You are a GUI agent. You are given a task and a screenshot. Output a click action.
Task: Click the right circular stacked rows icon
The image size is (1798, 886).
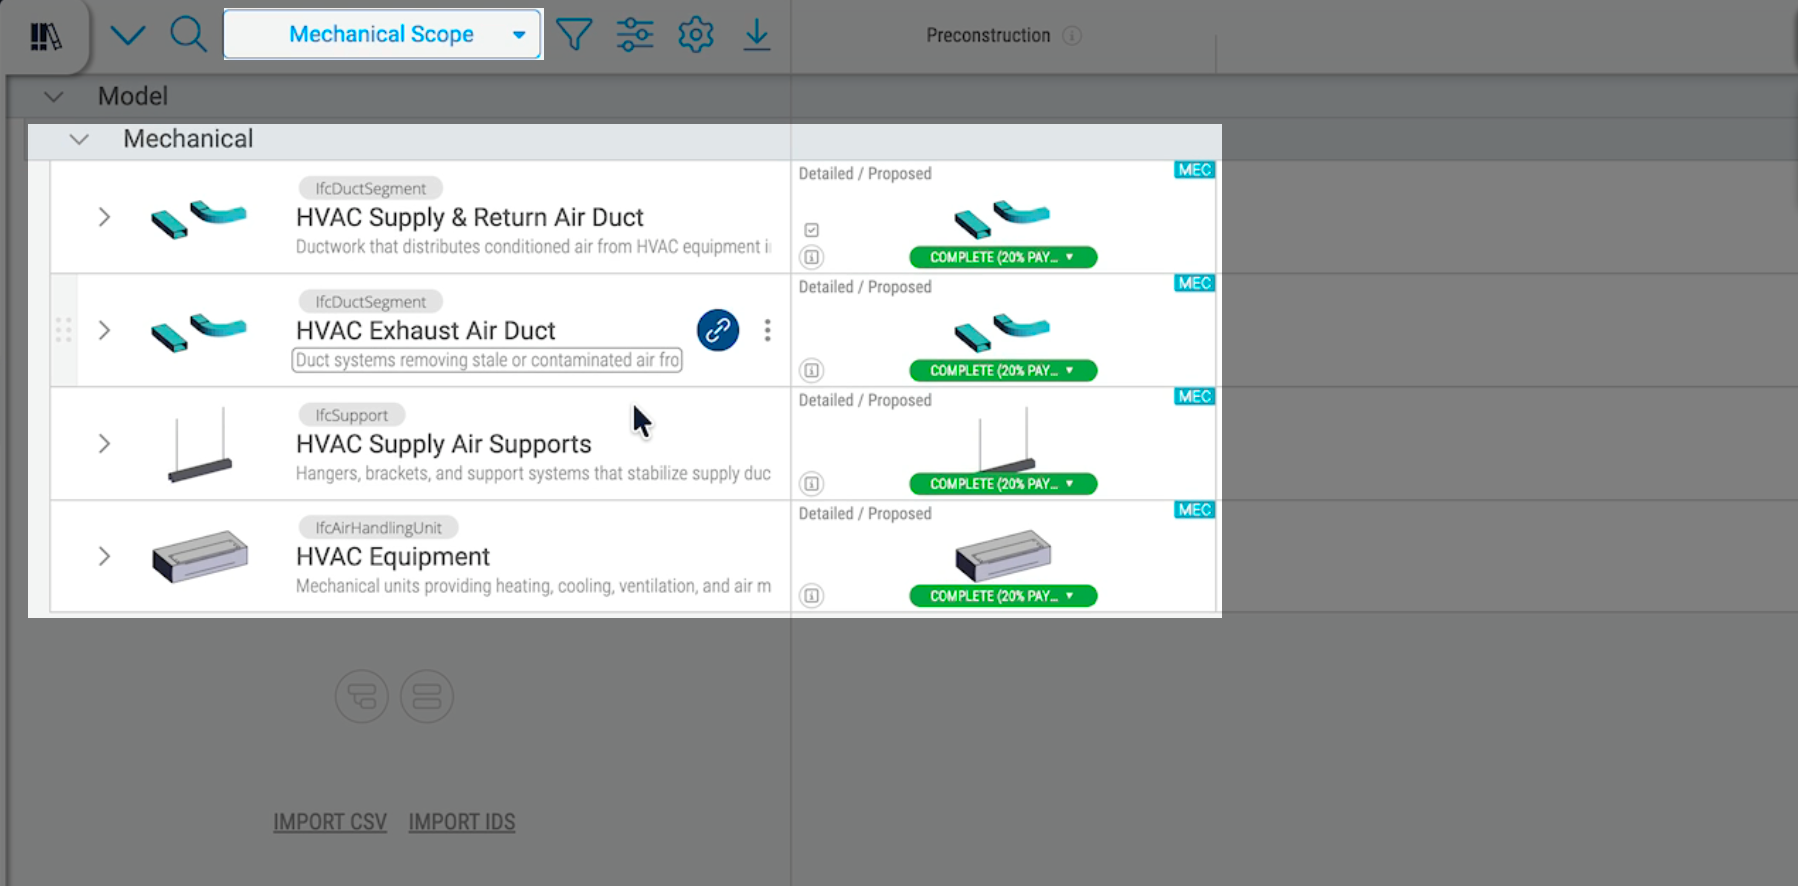tap(427, 696)
